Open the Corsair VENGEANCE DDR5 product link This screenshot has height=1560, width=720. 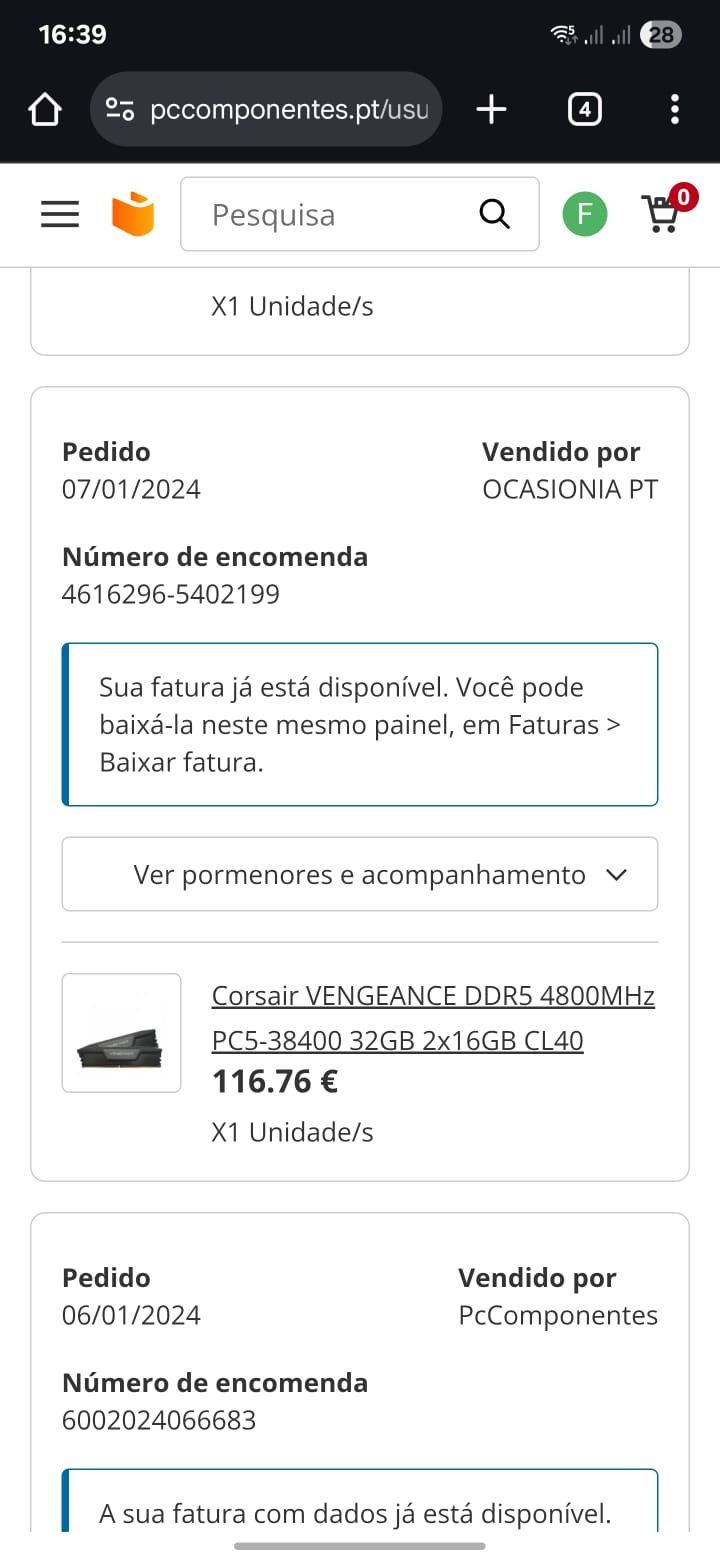tap(434, 1018)
